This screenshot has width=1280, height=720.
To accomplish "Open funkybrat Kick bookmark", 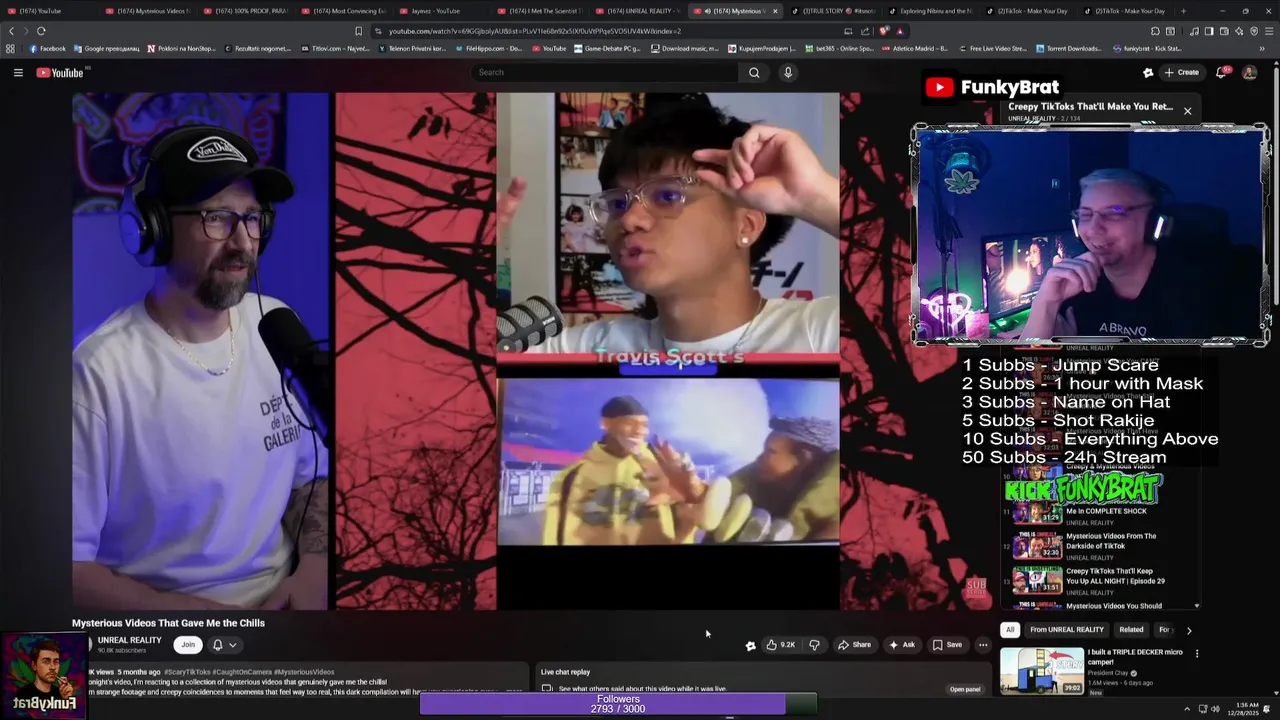I will [x=1147, y=48].
